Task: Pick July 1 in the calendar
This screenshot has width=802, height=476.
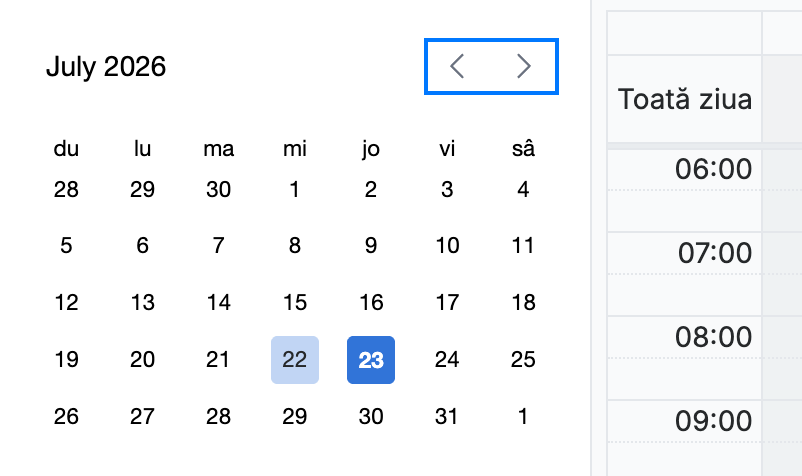Action: click(x=295, y=190)
